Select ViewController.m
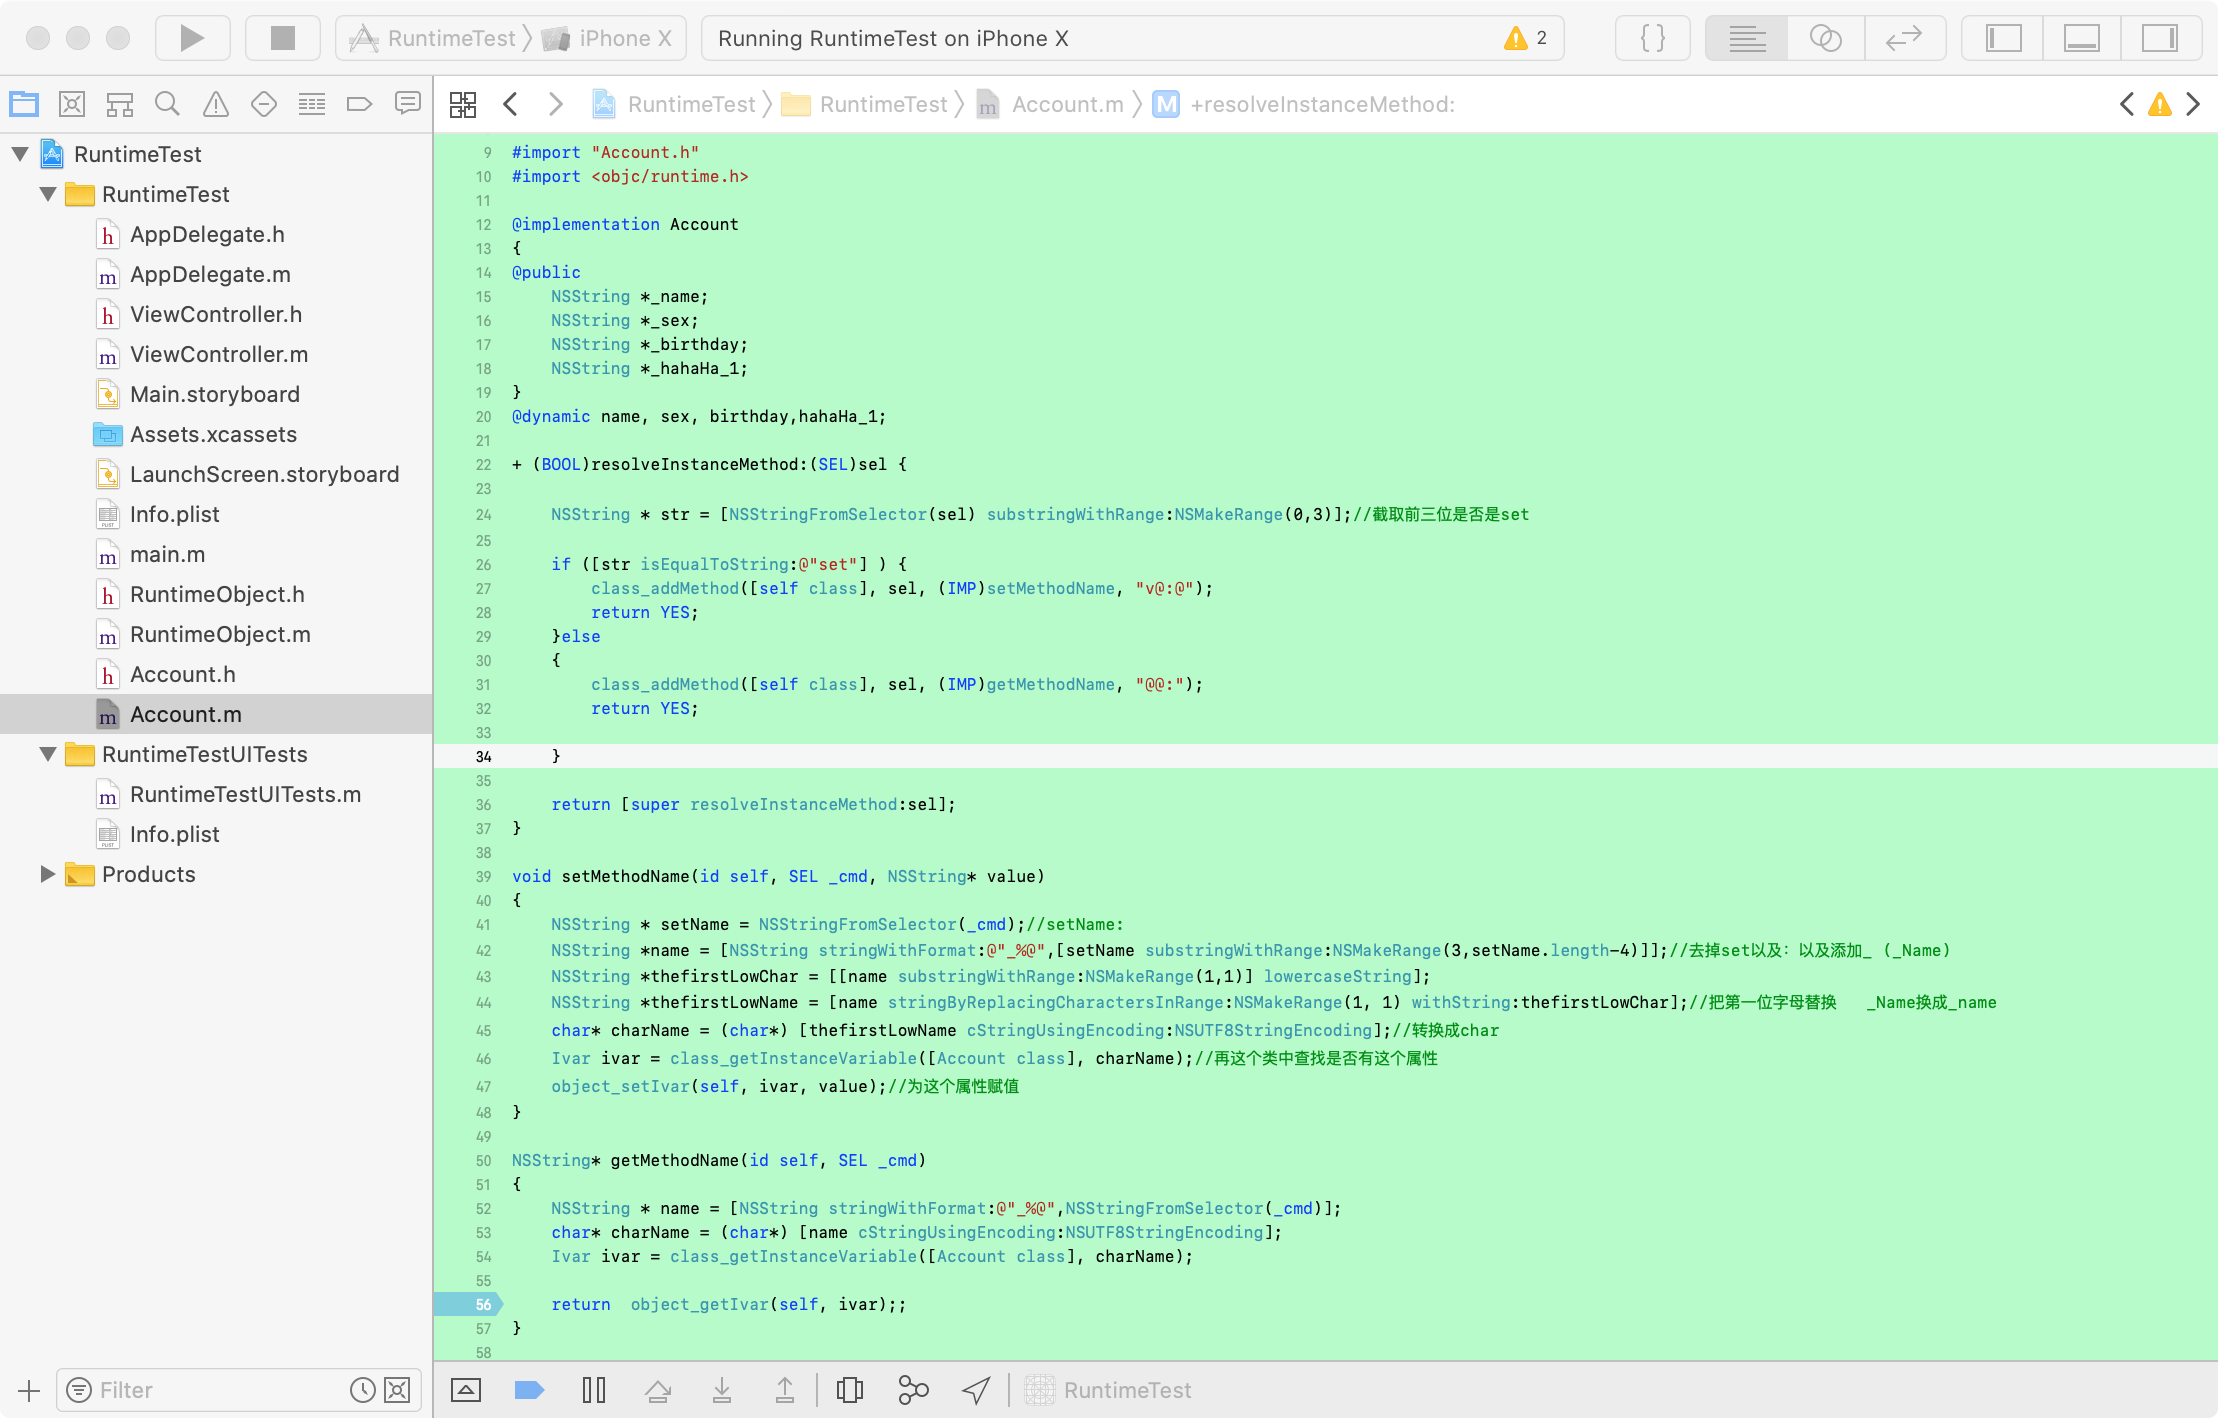 [219, 354]
